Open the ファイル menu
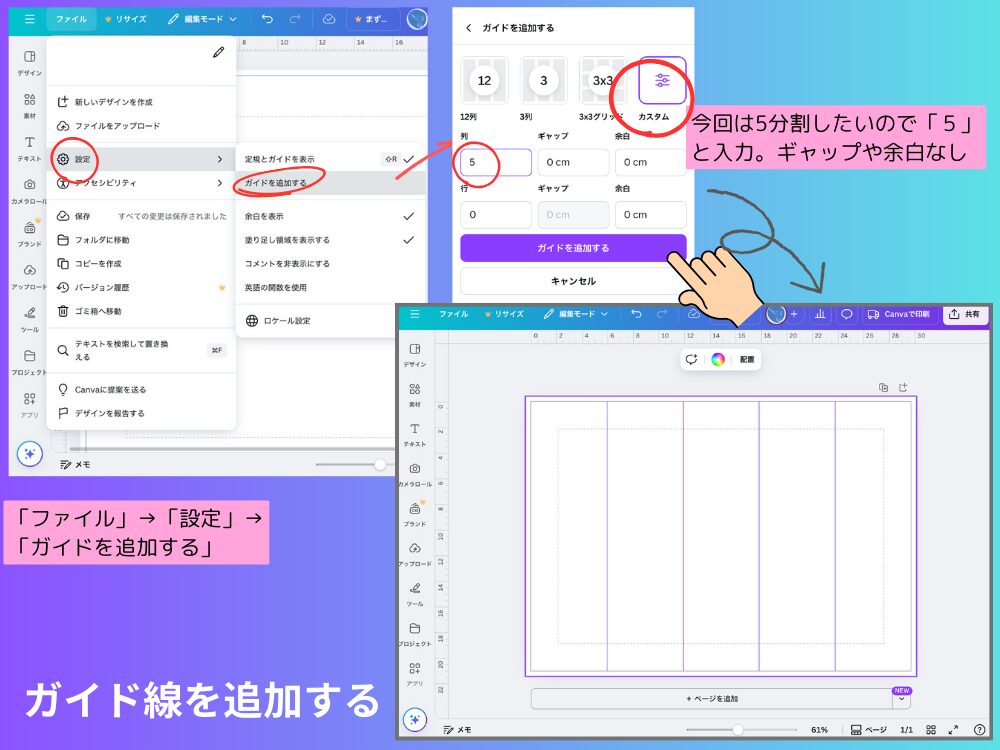The height and width of the screenshot is (750, 1000). click(70, 18)
